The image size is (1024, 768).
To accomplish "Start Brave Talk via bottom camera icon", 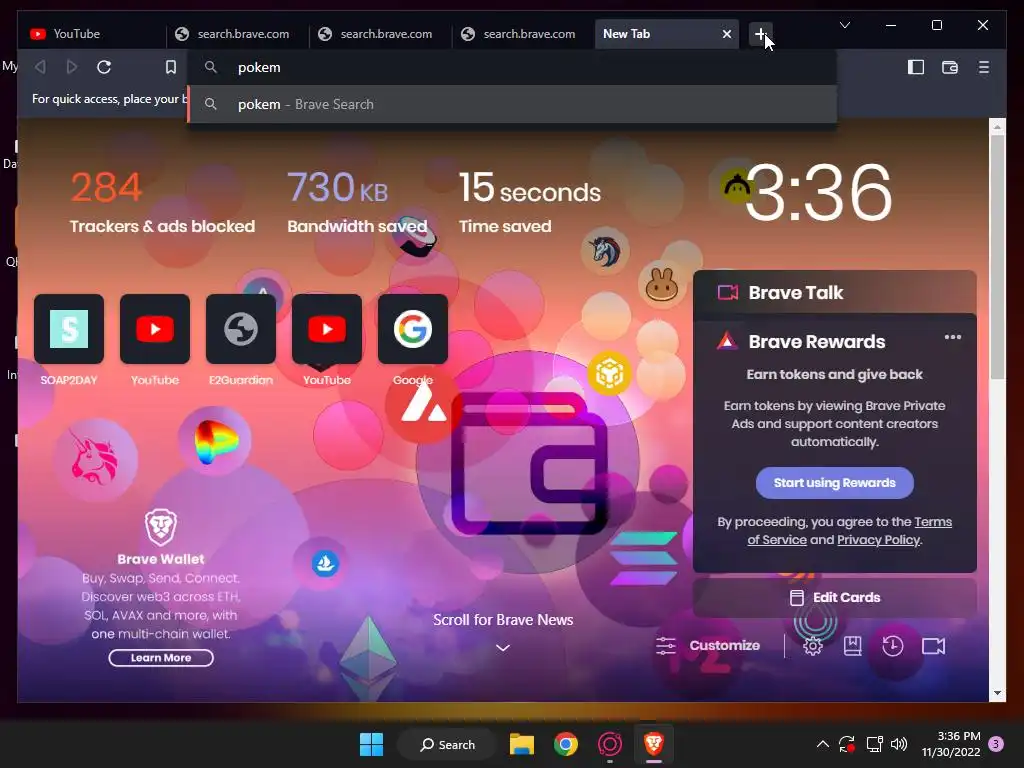I will (x=933, y=646).
